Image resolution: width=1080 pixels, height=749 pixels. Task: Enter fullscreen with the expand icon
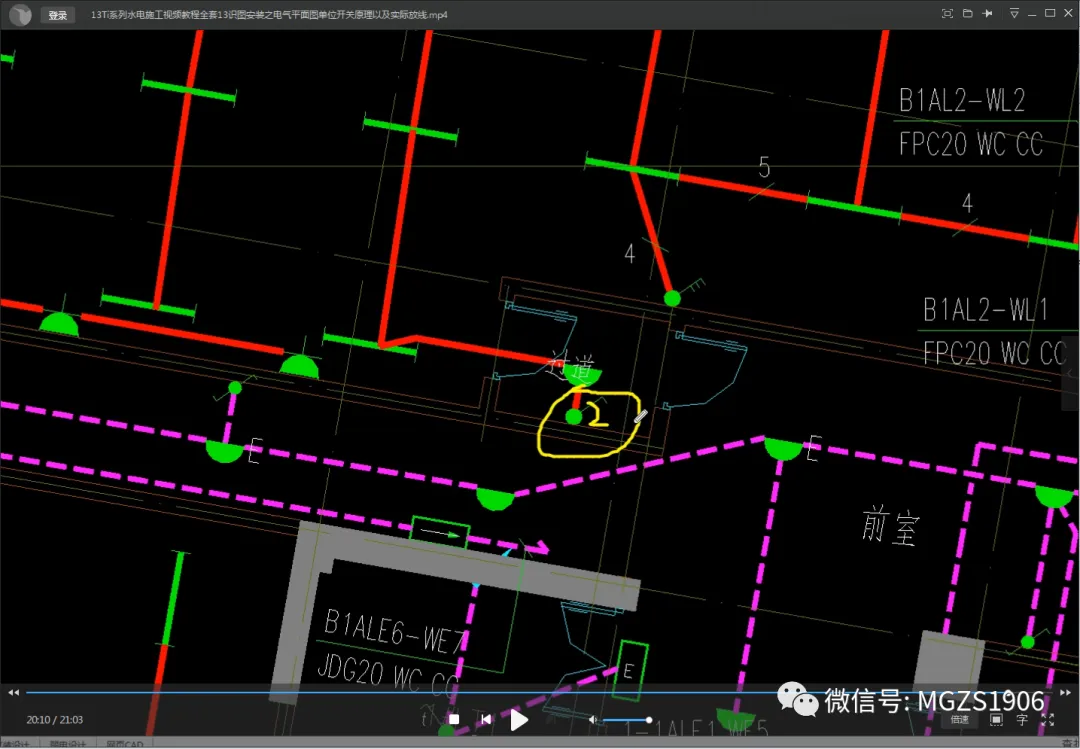tap(1048, 719)
